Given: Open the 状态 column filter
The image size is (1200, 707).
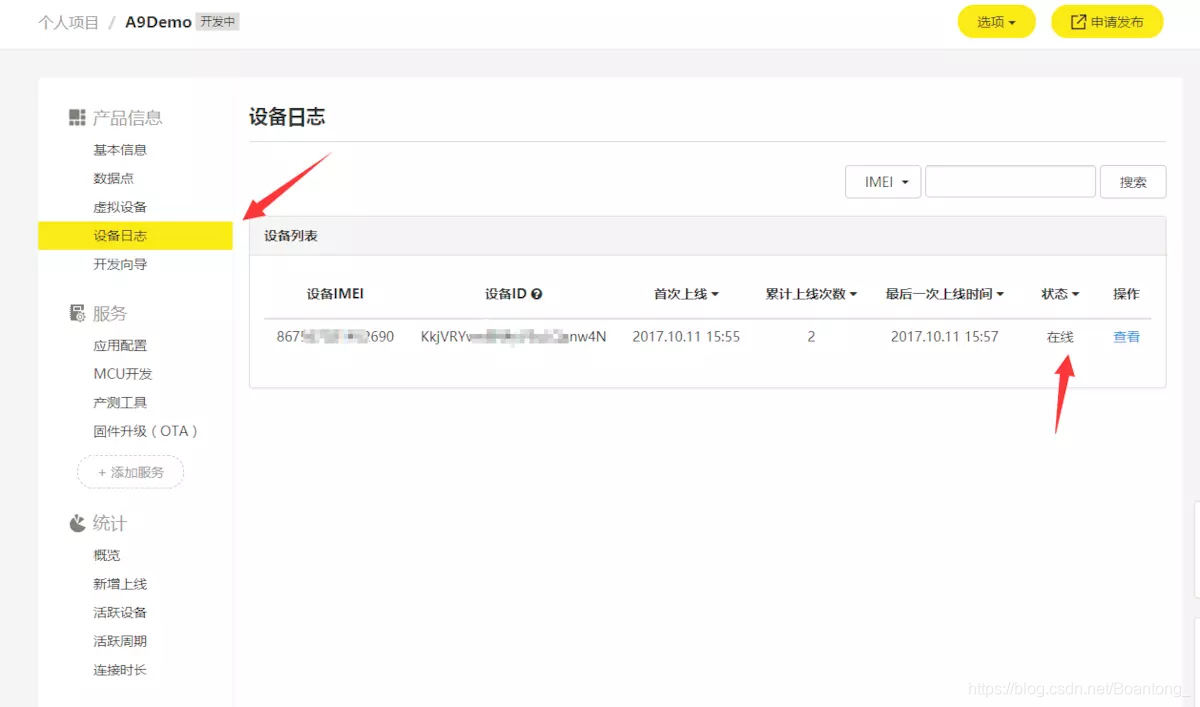Looking at the screenshot, I should (x=1060, y=294).
